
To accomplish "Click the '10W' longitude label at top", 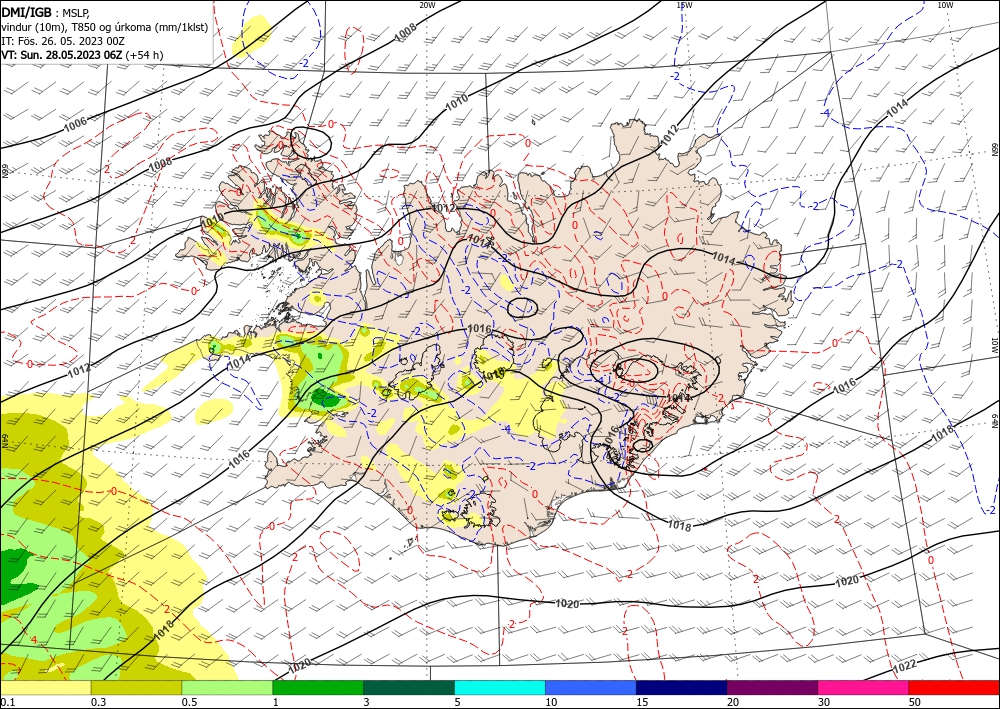I will pos(945,4).
